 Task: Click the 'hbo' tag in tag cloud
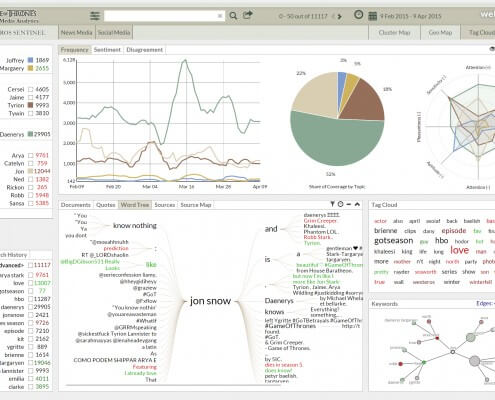click(441, 240)
